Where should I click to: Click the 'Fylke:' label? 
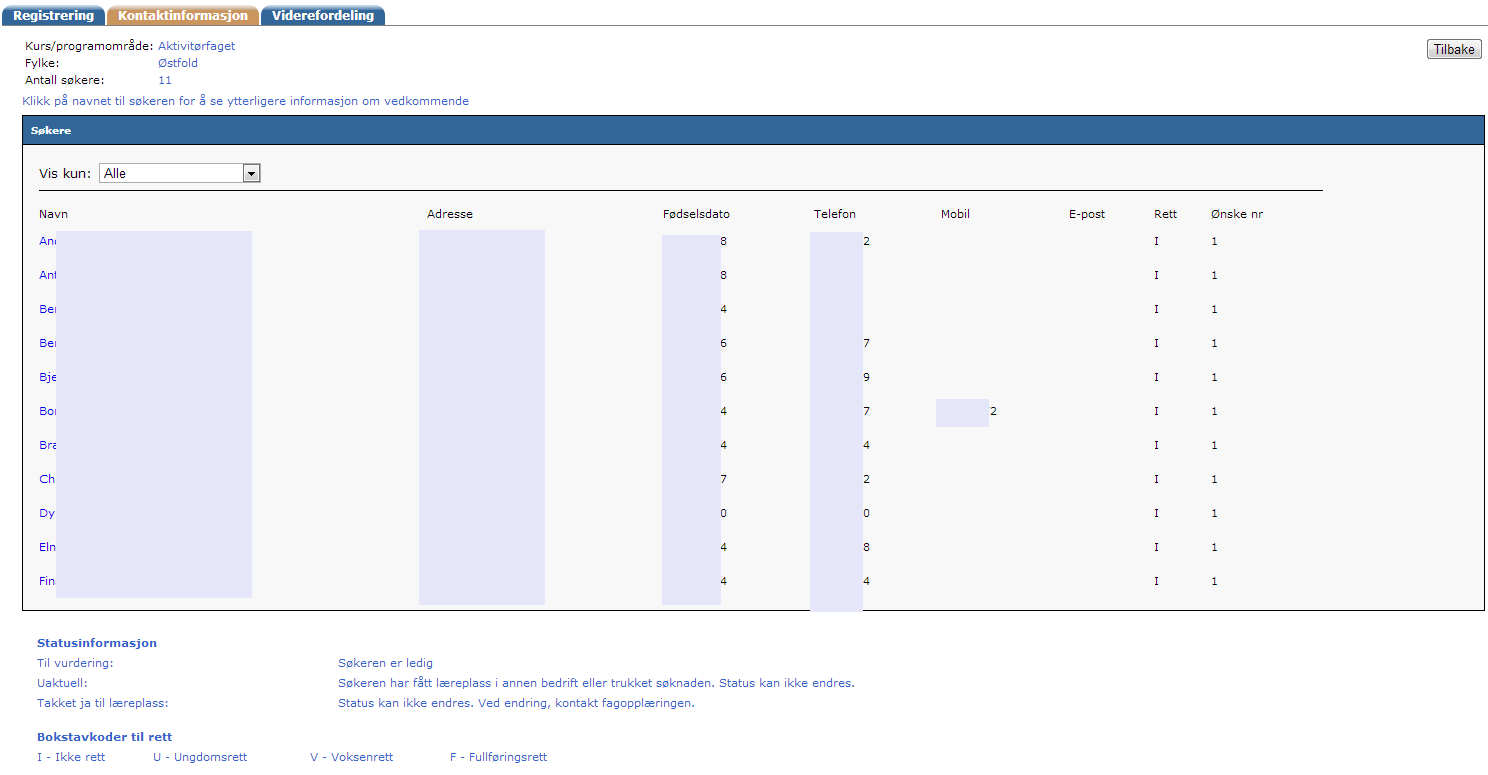coord(42,63)
